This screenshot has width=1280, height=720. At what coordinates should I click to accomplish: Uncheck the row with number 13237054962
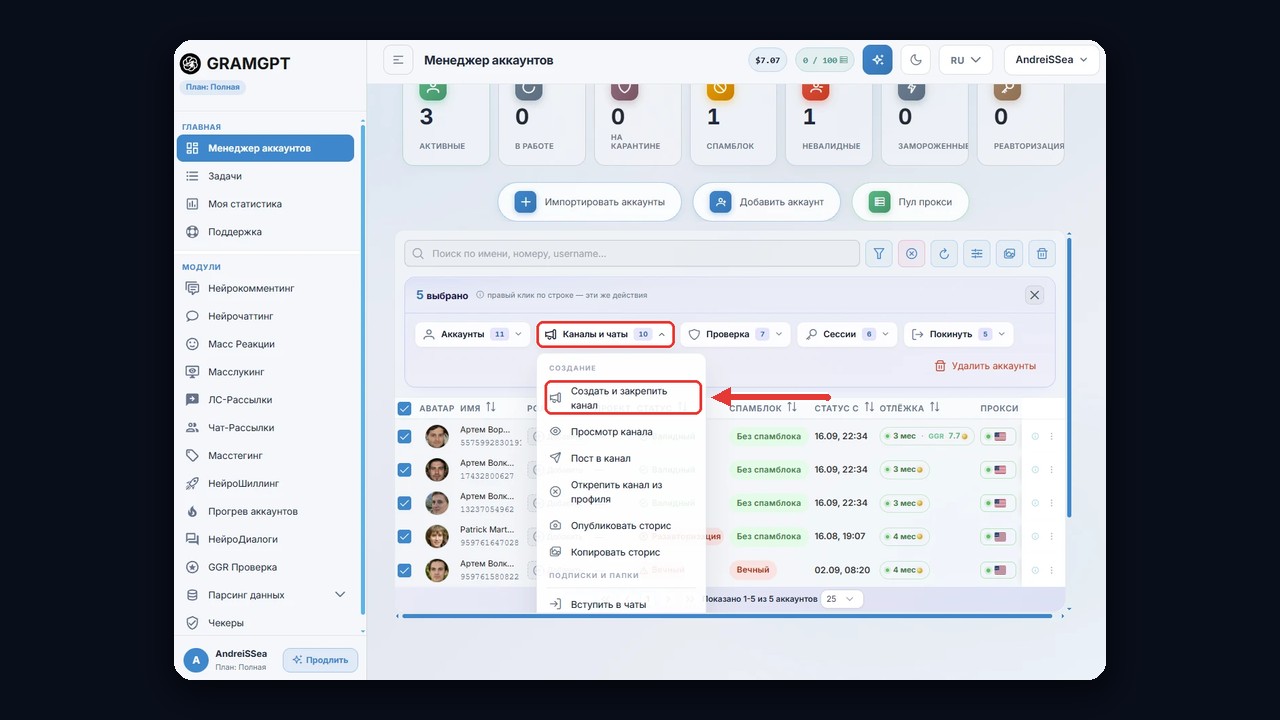point(405,503)
